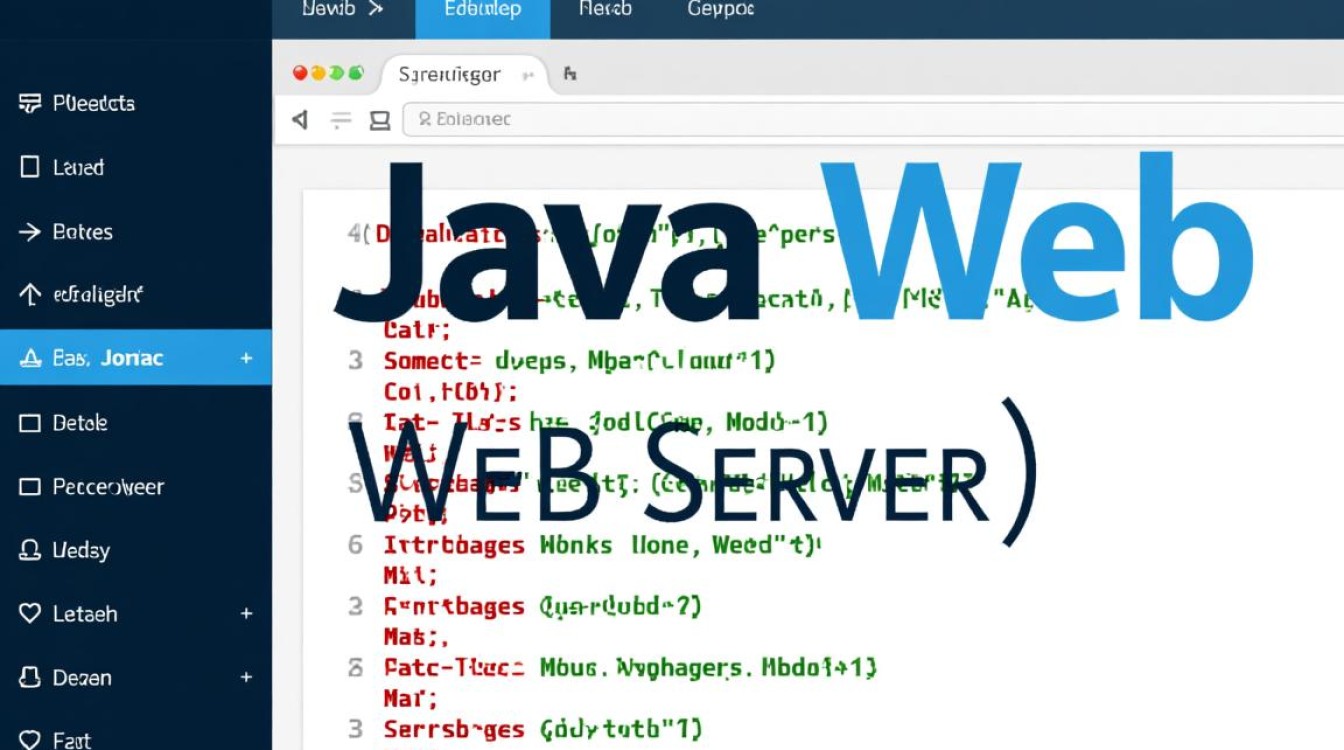Select the square icon beside Laued
The width and height of the screenshot is (1344, 750).
pos(30,167)
